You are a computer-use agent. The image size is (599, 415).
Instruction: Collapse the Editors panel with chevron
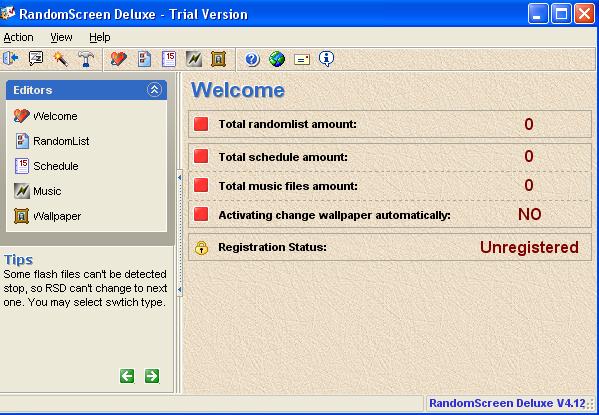click(154, 90)
